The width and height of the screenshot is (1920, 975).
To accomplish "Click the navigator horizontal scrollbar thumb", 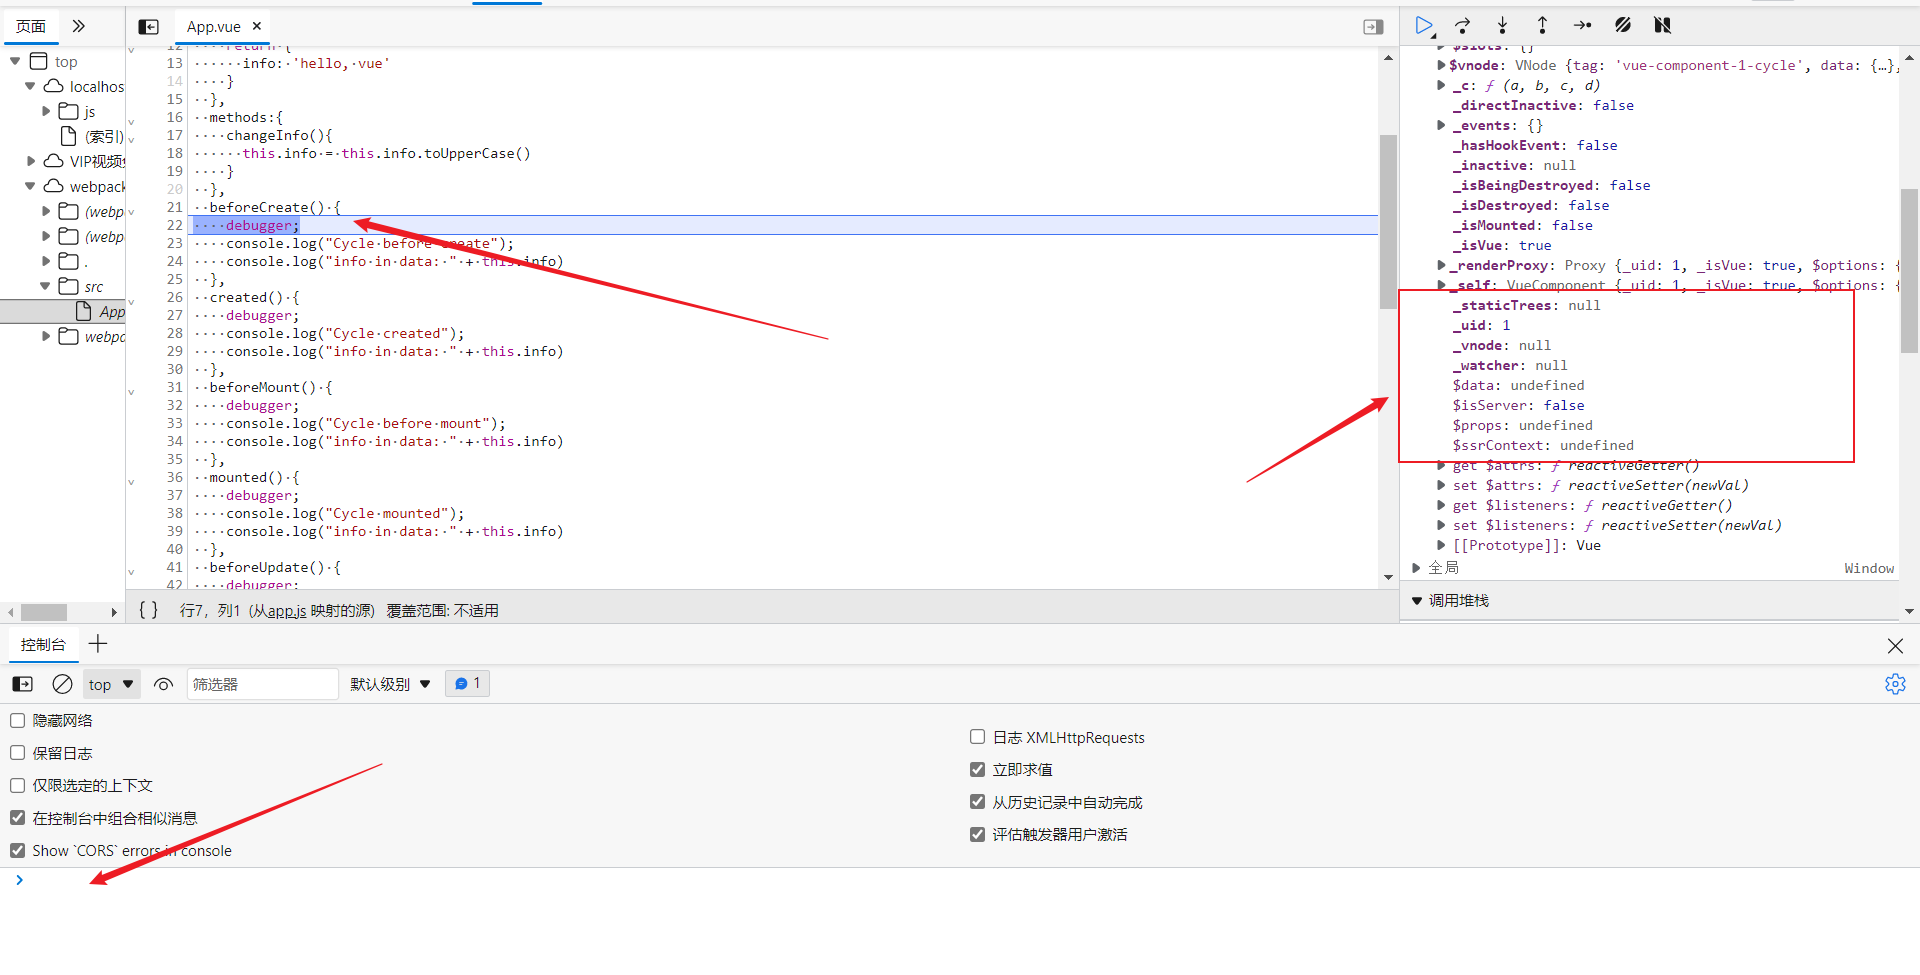I will click(44, 612).
